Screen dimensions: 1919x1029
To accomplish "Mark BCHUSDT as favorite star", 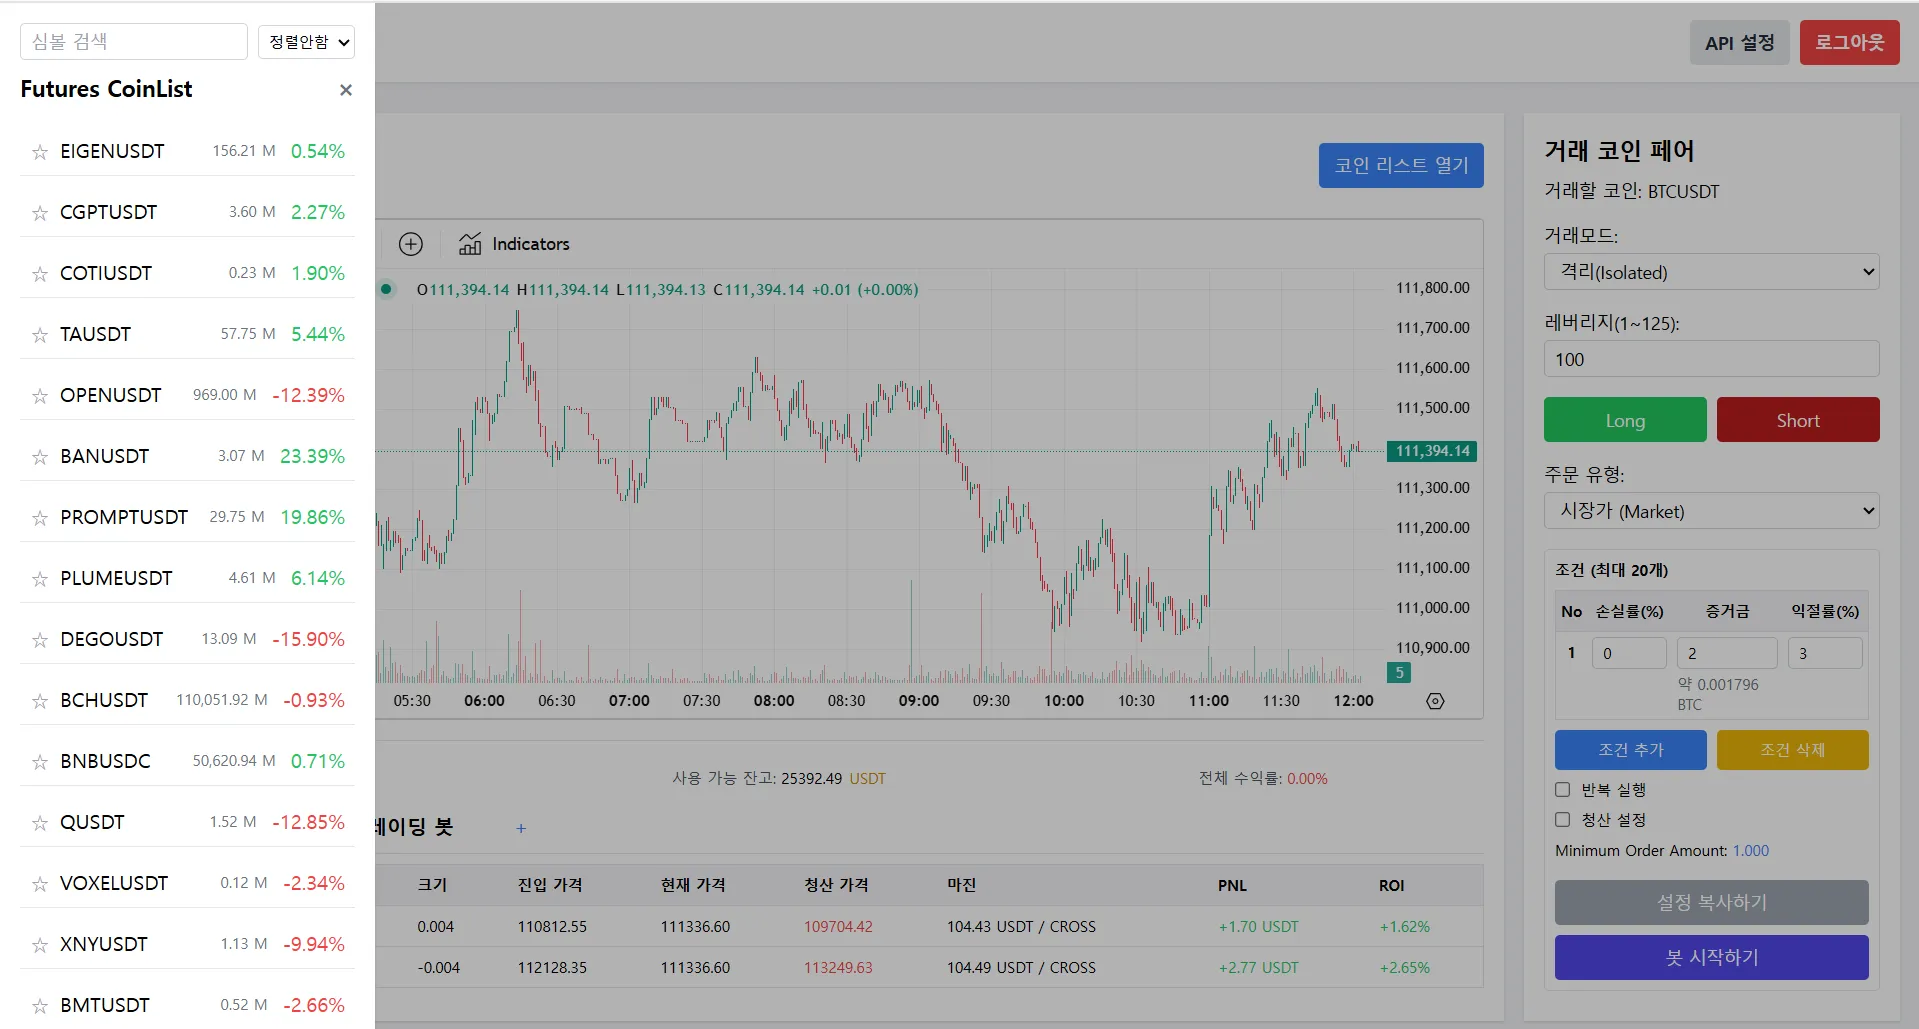I will [40, 701].
